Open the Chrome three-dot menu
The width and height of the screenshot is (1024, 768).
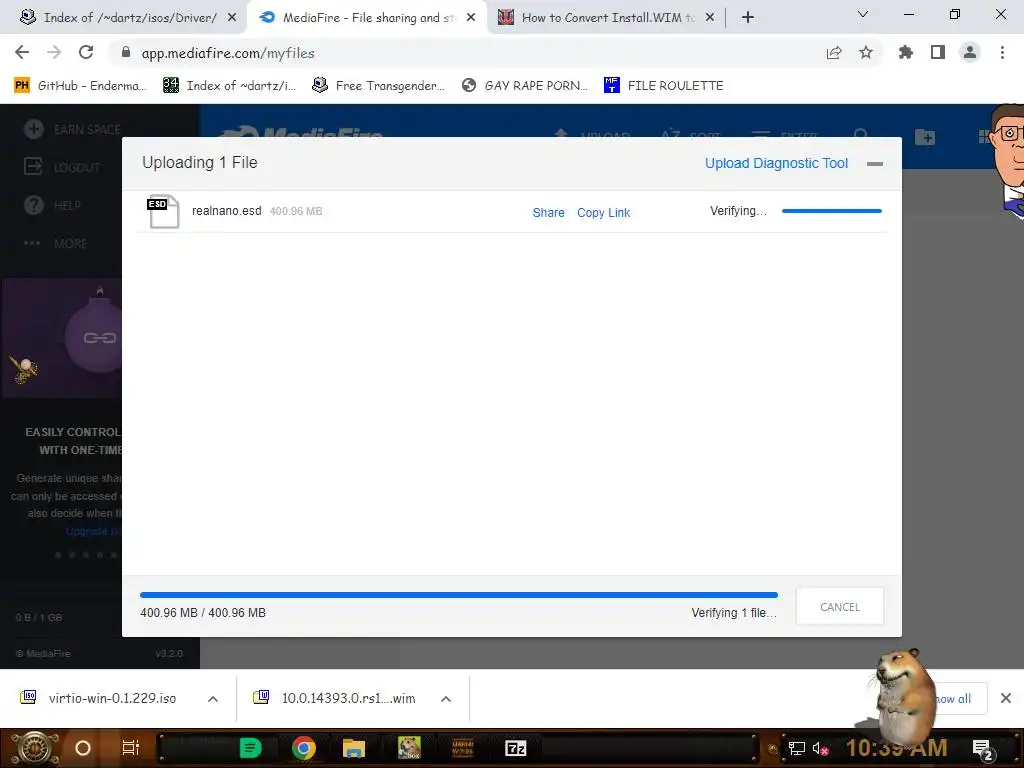[1002, 53]
